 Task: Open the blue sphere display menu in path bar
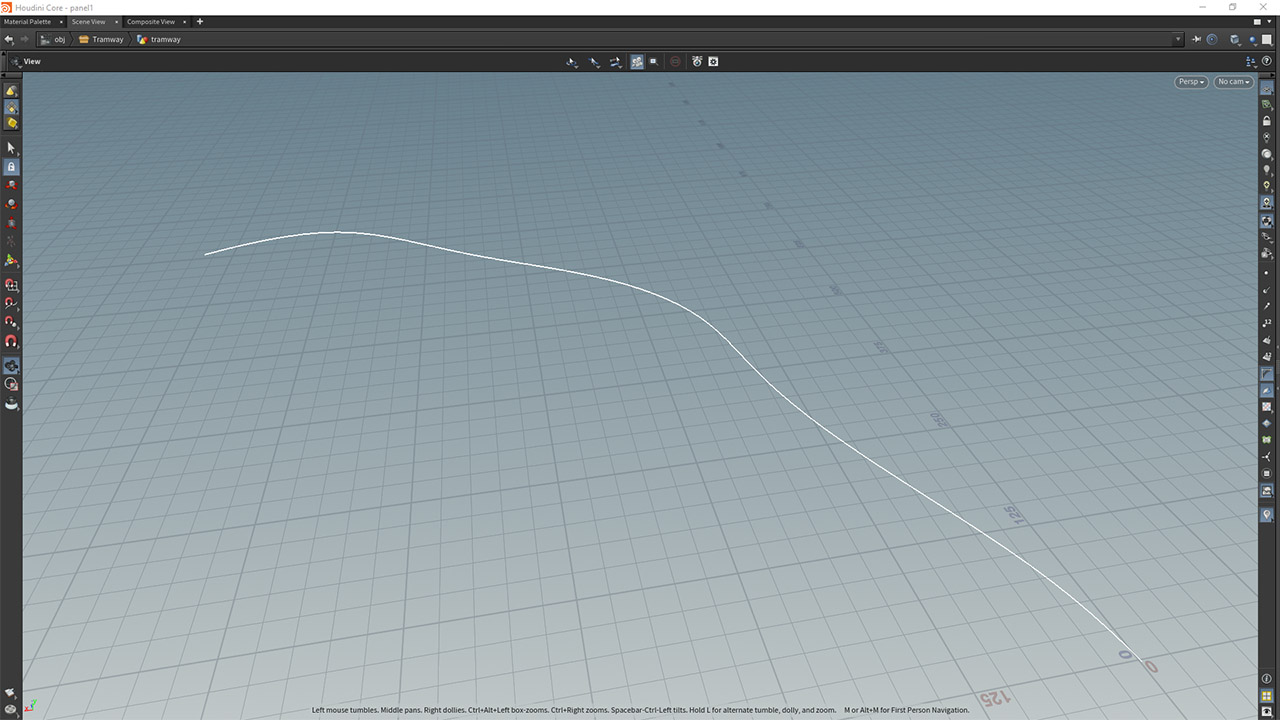click(x=1254, y=39)
